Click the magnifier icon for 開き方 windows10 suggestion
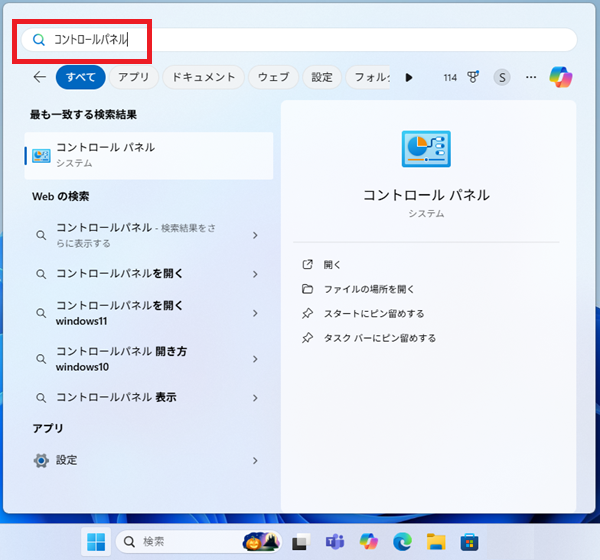 coord(41,359)
